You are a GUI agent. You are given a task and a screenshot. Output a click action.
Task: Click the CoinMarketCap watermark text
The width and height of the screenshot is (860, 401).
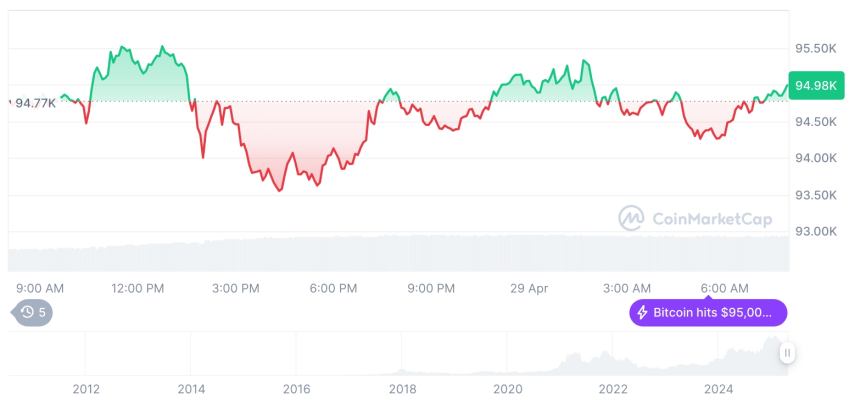click(711, 217)
